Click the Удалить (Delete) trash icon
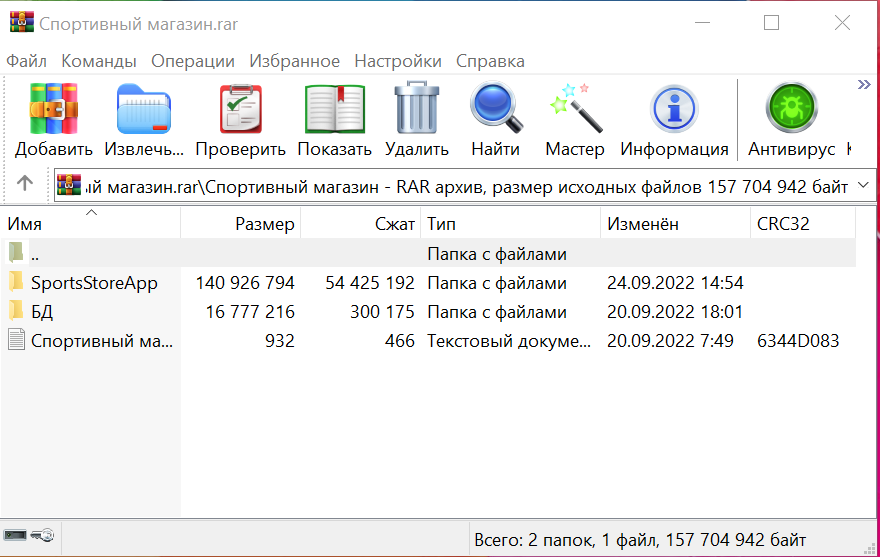The width and height of the screenshot is (880, 557). 416,108
